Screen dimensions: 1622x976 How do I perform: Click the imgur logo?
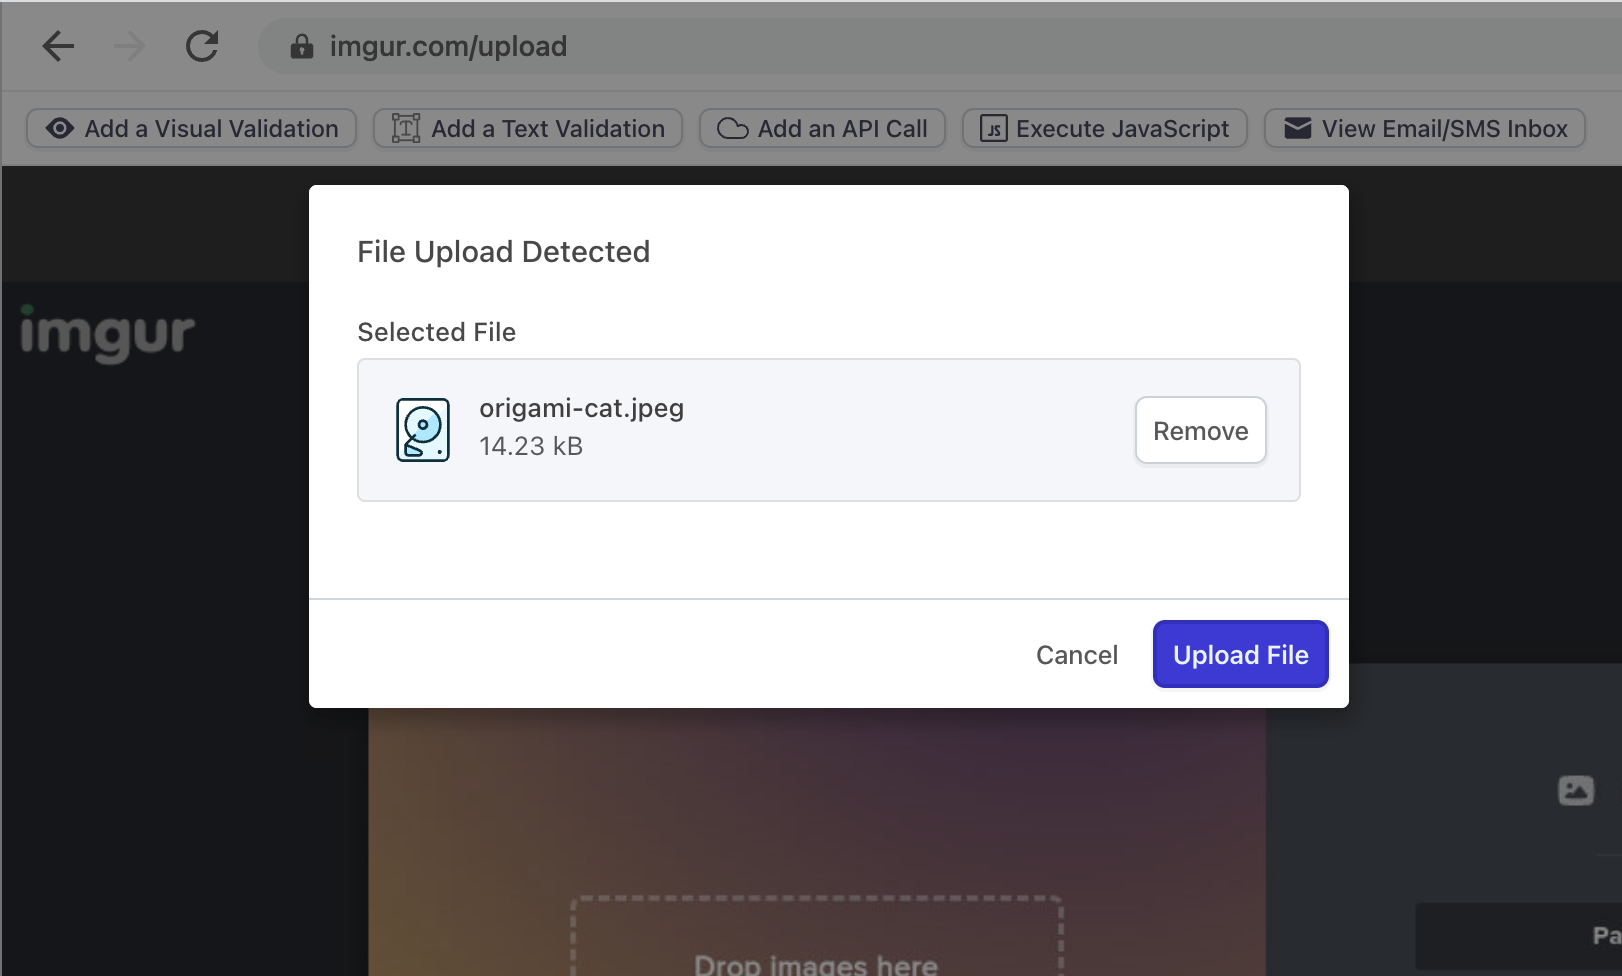coord(105,335)
